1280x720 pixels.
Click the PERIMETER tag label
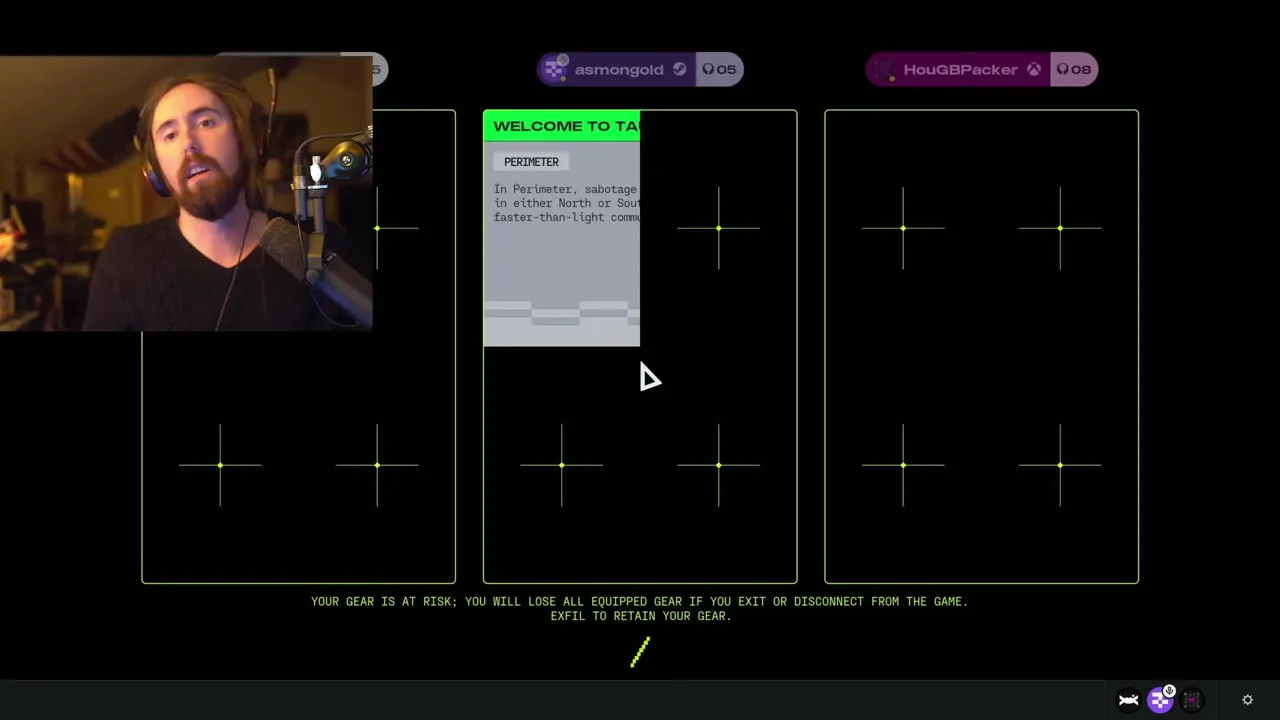coord(531,162)
